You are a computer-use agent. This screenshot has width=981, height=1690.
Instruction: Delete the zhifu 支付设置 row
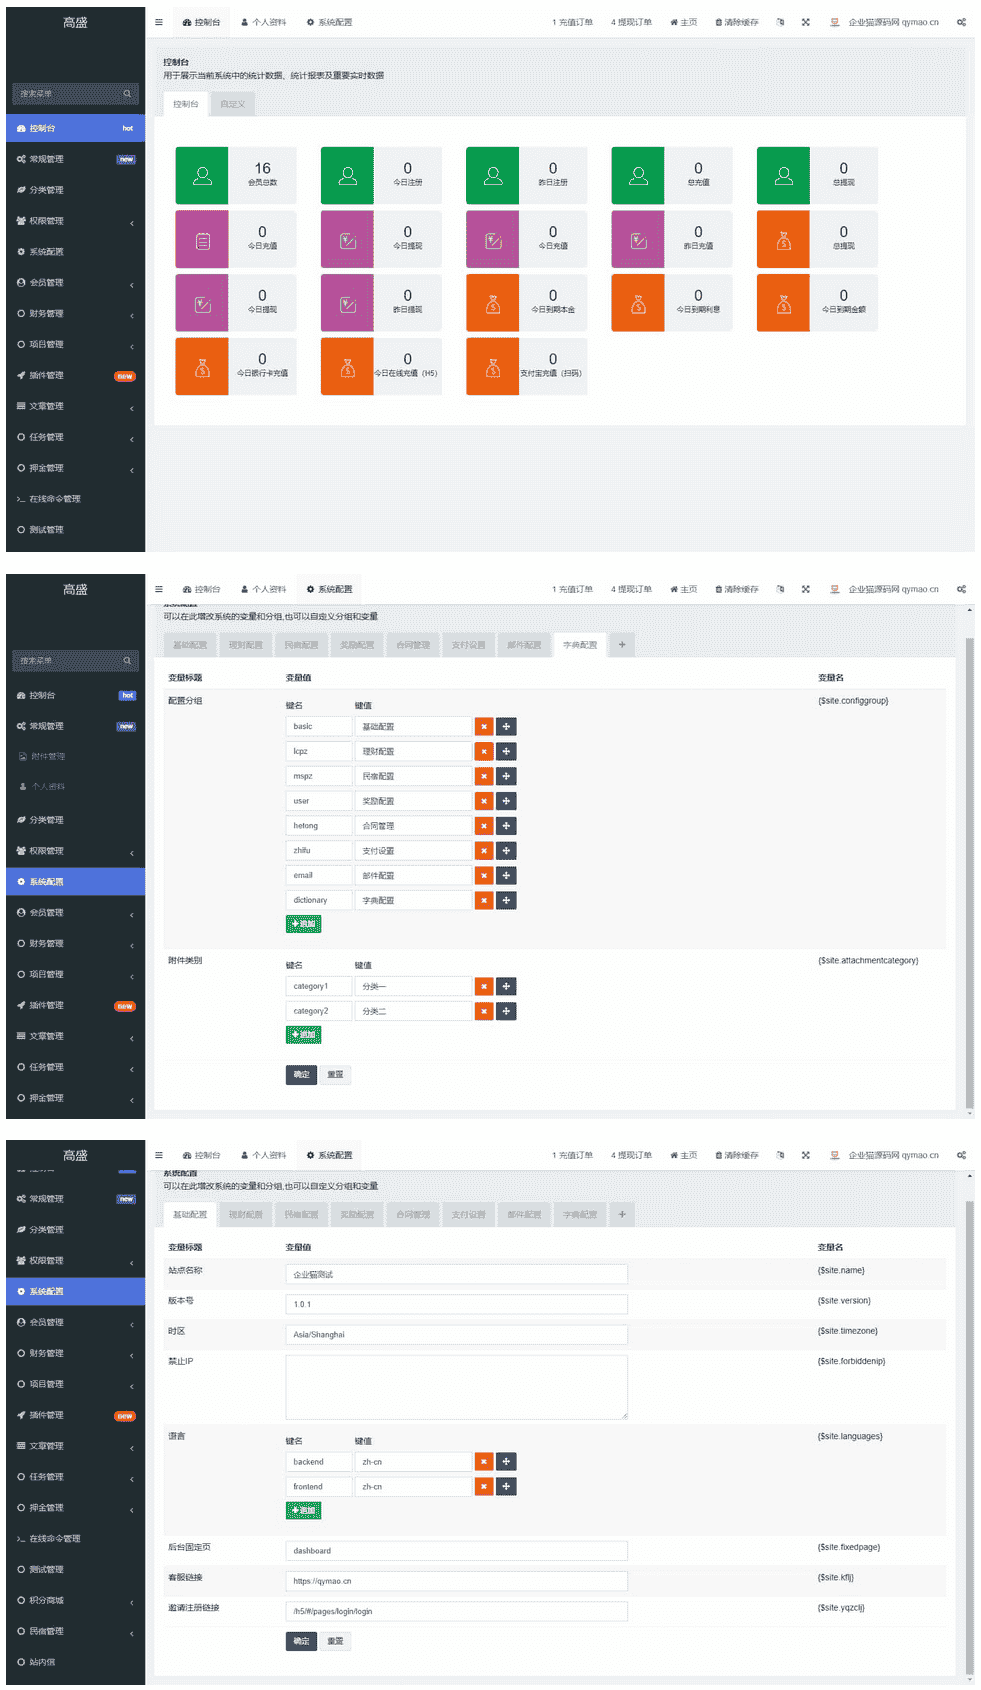(484, 851)
